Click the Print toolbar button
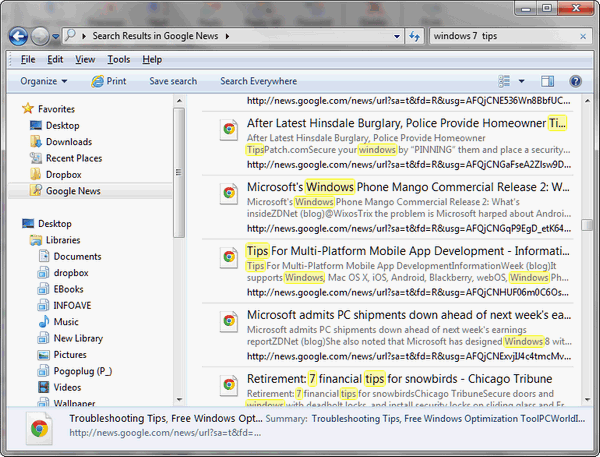 click(x=108, y=81)
